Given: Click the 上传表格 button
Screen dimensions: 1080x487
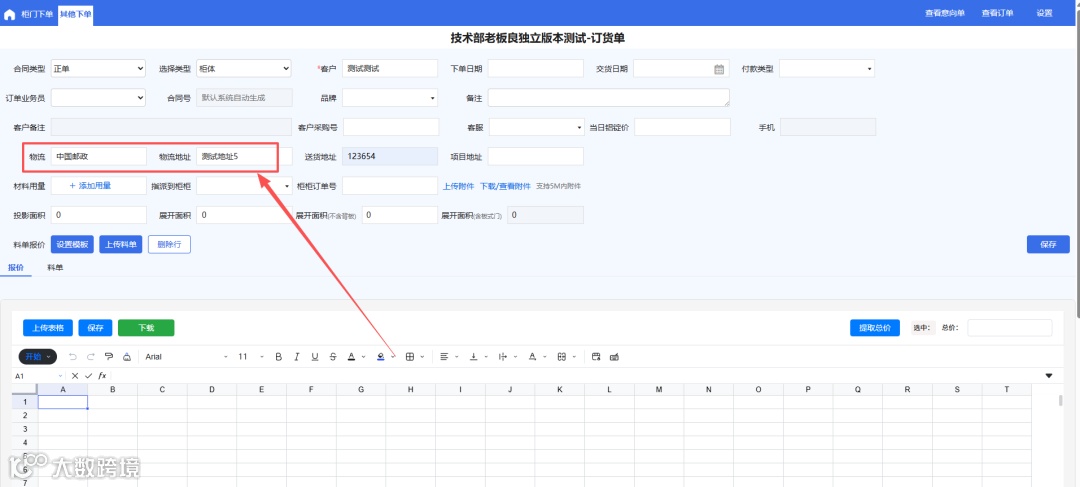Looking at the screenshot, I should coord(48,328).
